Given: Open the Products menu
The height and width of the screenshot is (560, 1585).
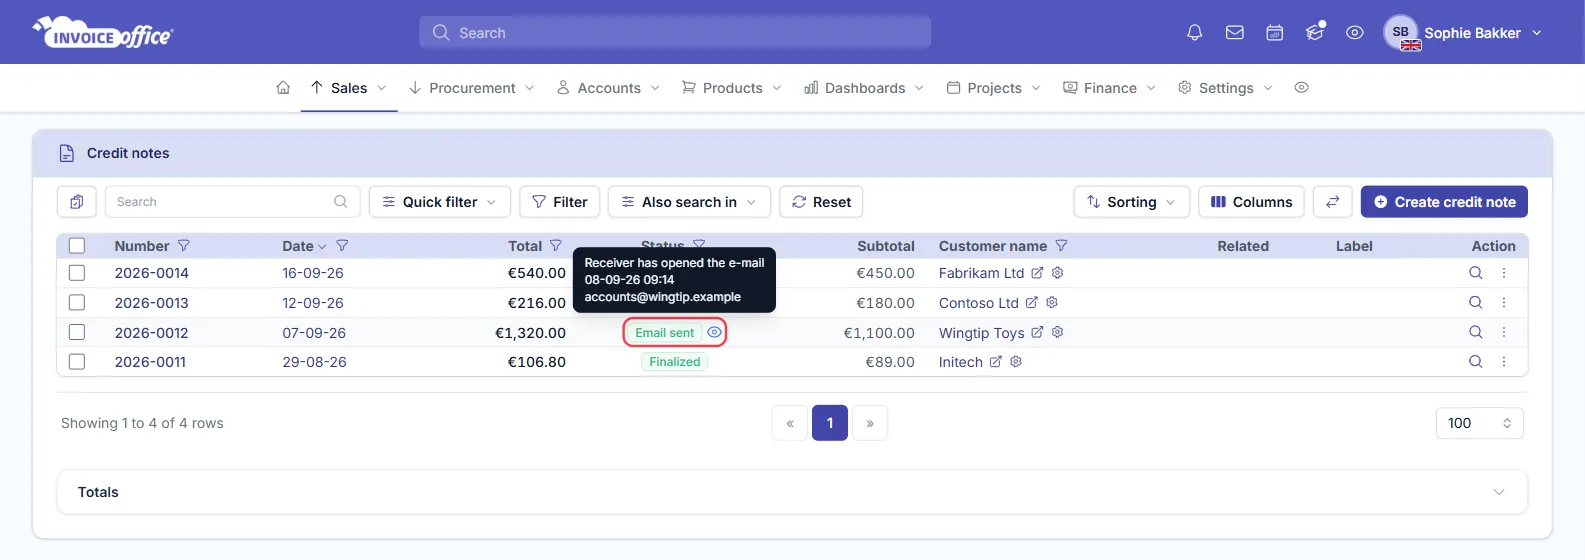Looking at the screenshot, I should pos(732,88).
